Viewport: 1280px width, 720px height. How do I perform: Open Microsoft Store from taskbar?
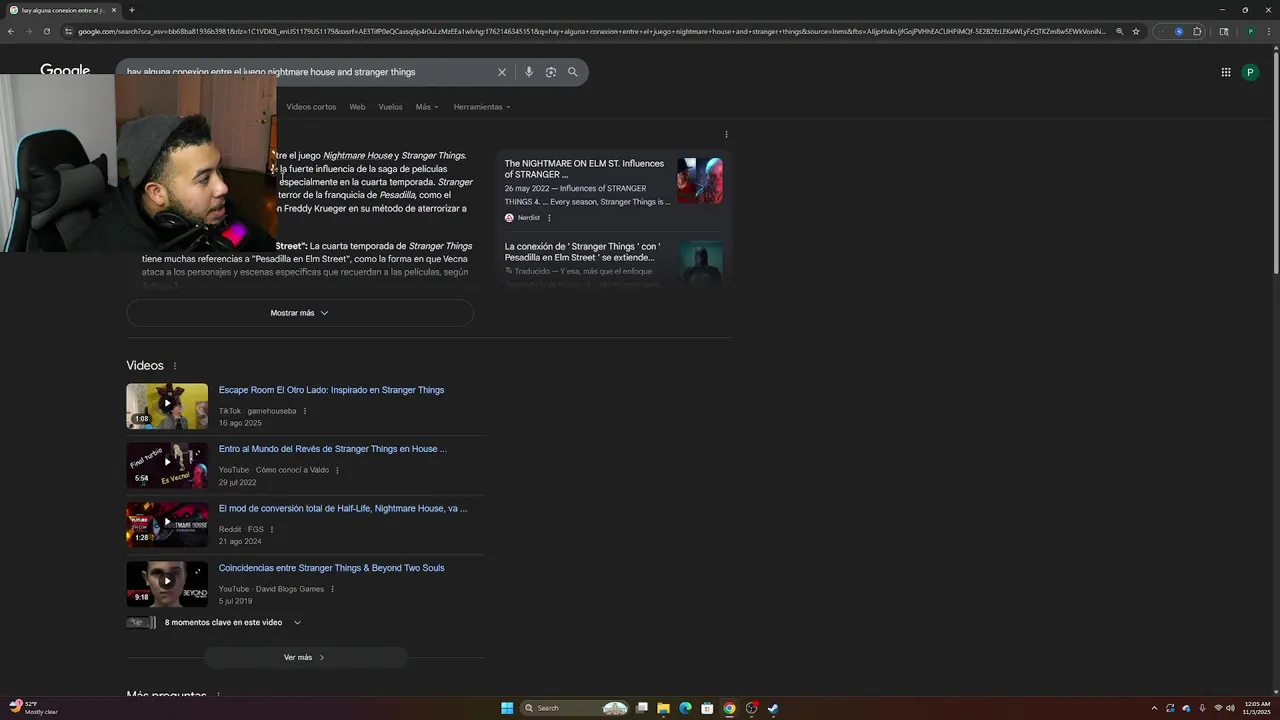coord(707,708)
